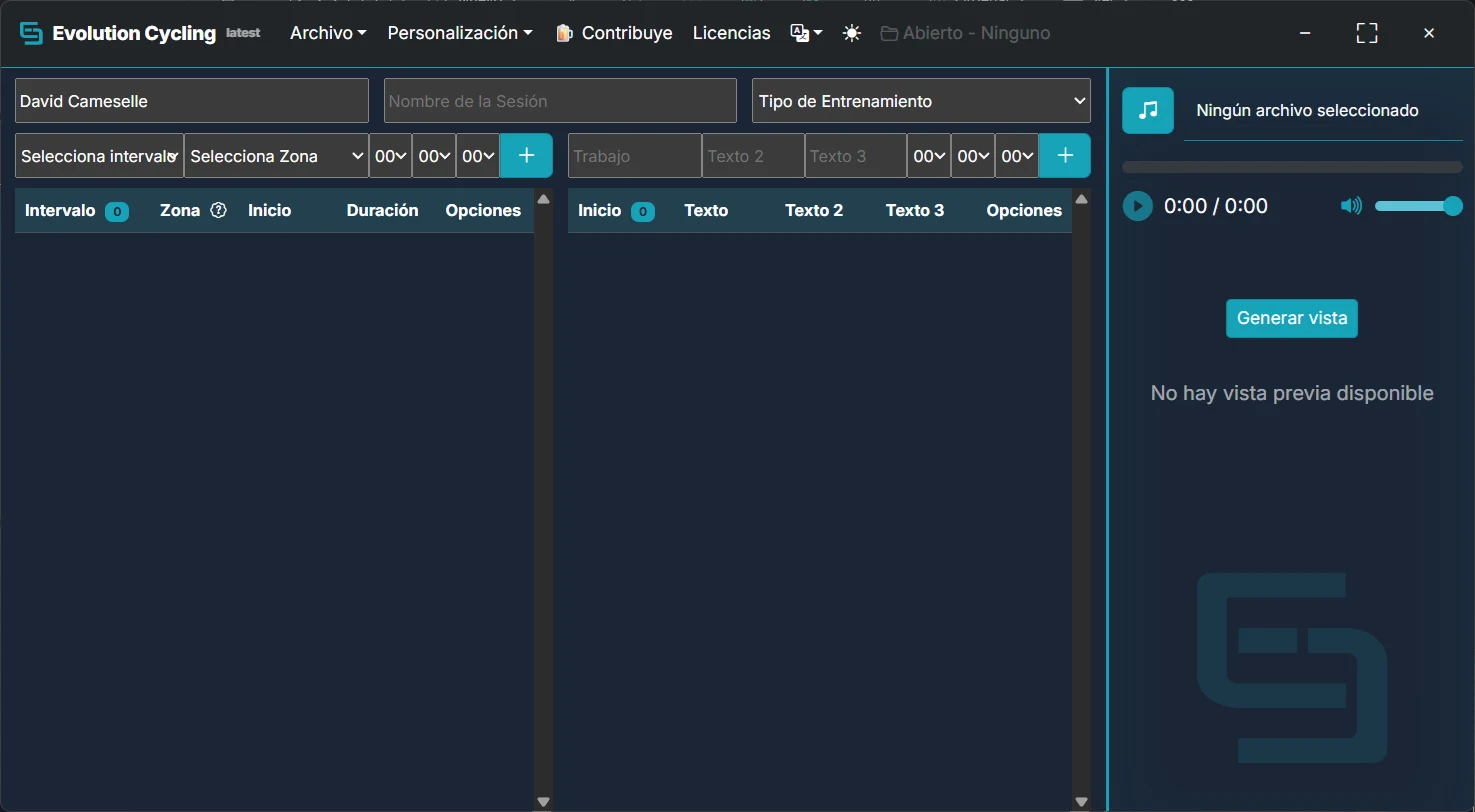Focus the Texto 2 input field

click(754, 156)
